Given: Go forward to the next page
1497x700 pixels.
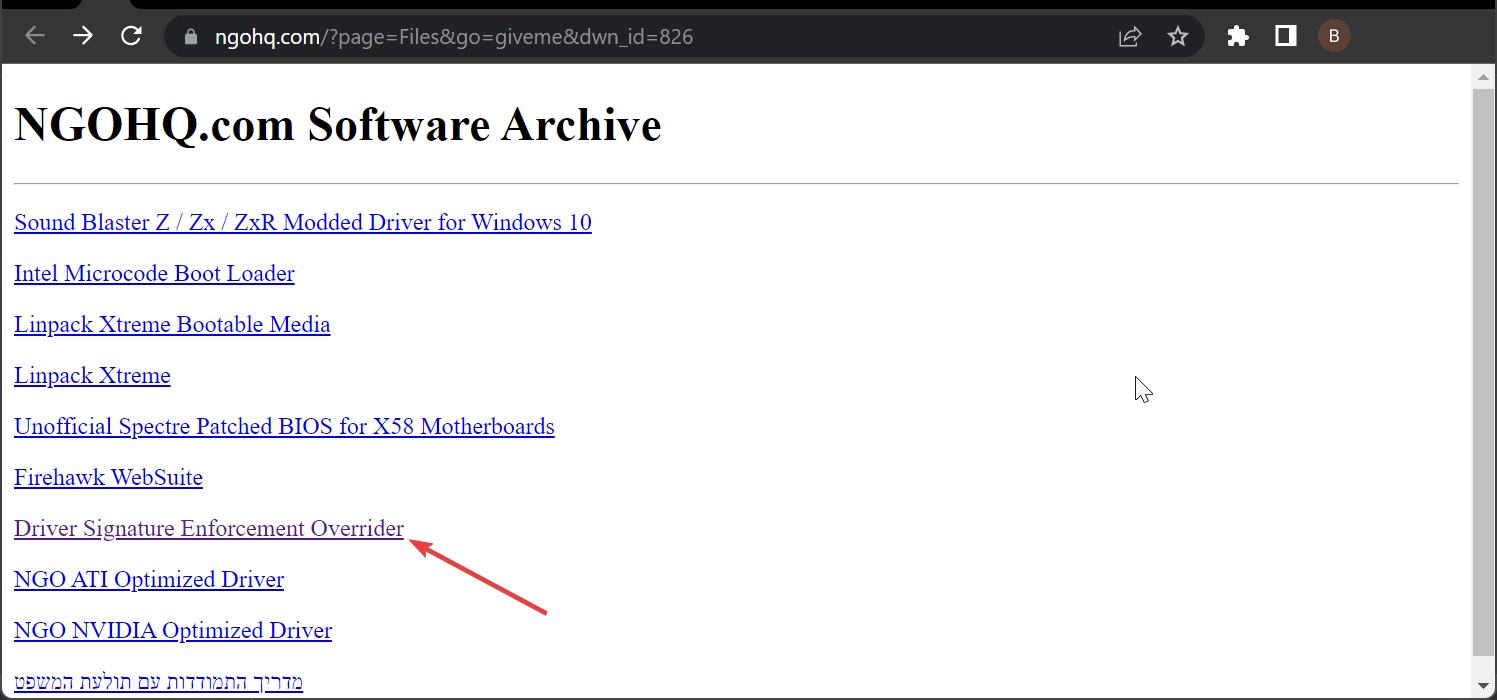Looking at the screenshot, I should [x=83, y=37].
